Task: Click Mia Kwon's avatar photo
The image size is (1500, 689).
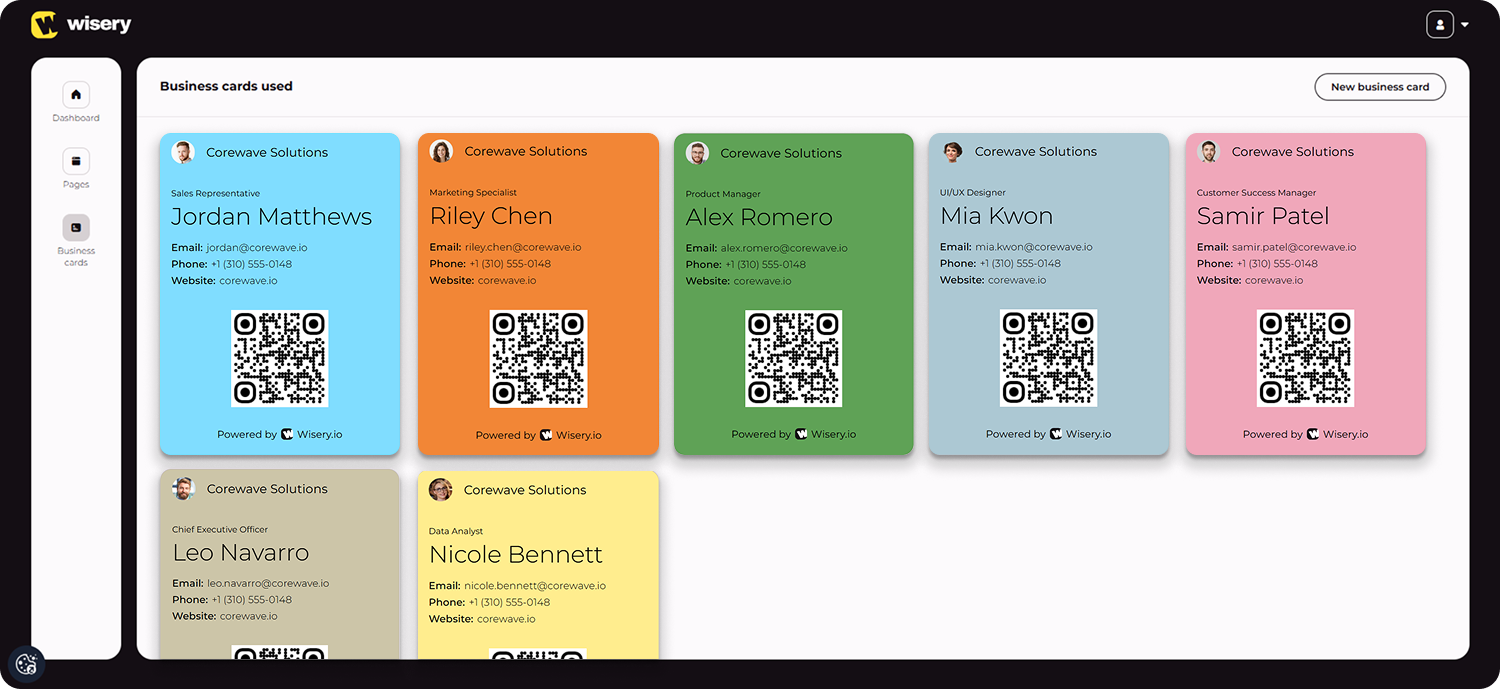Action: [x=953, y=152]
